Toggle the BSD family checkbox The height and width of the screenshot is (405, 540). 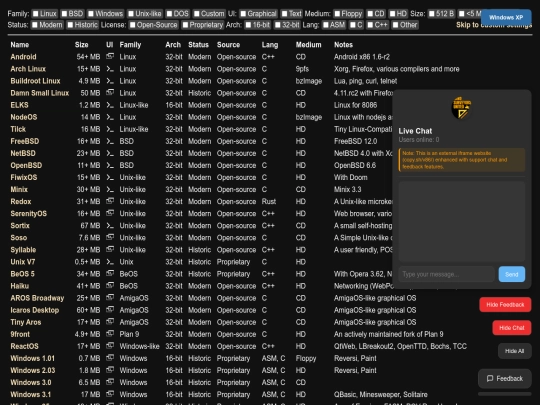[64, 14]
